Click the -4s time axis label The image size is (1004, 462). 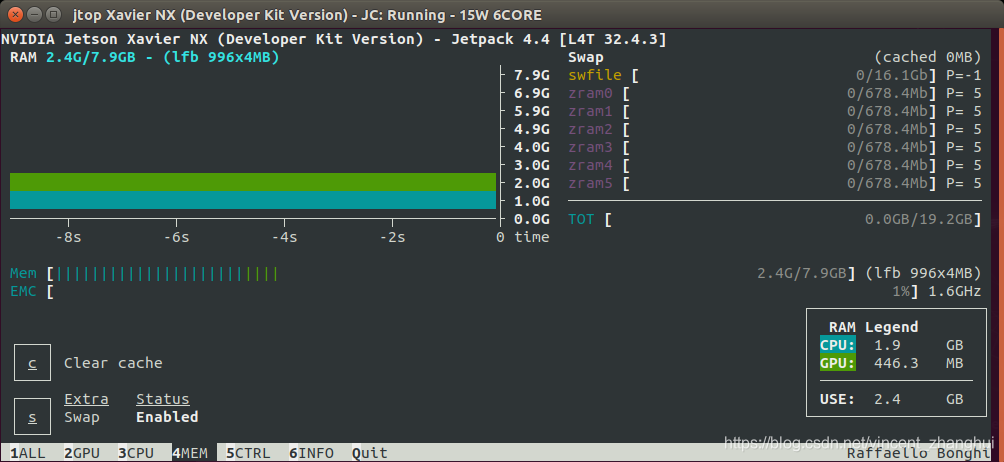(284, 237)
